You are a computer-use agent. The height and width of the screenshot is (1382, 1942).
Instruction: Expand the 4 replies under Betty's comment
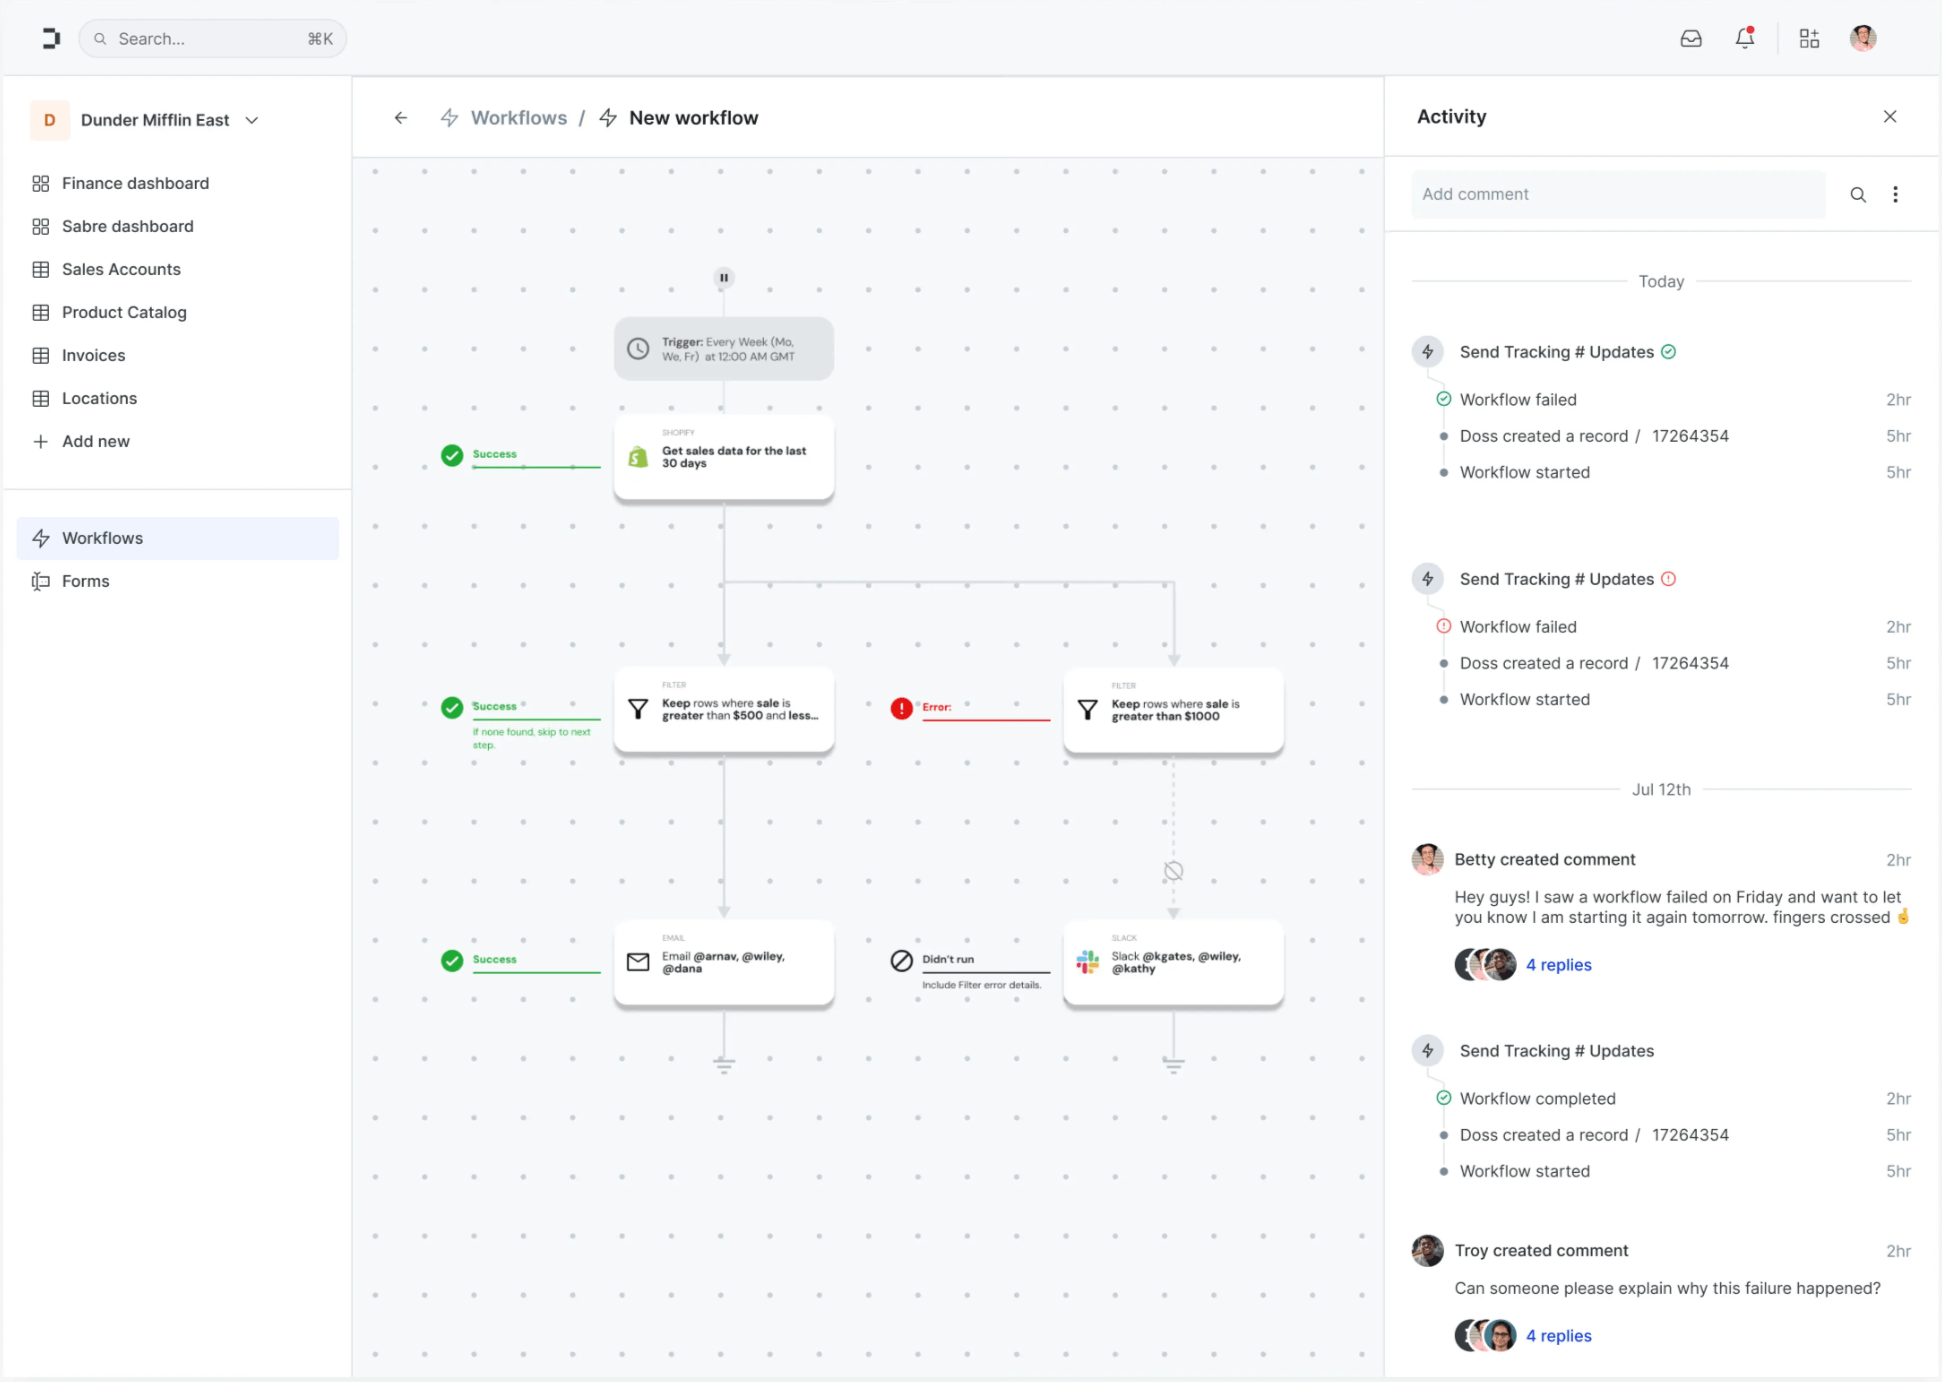pyautogui.click(x=1558, y=965)
